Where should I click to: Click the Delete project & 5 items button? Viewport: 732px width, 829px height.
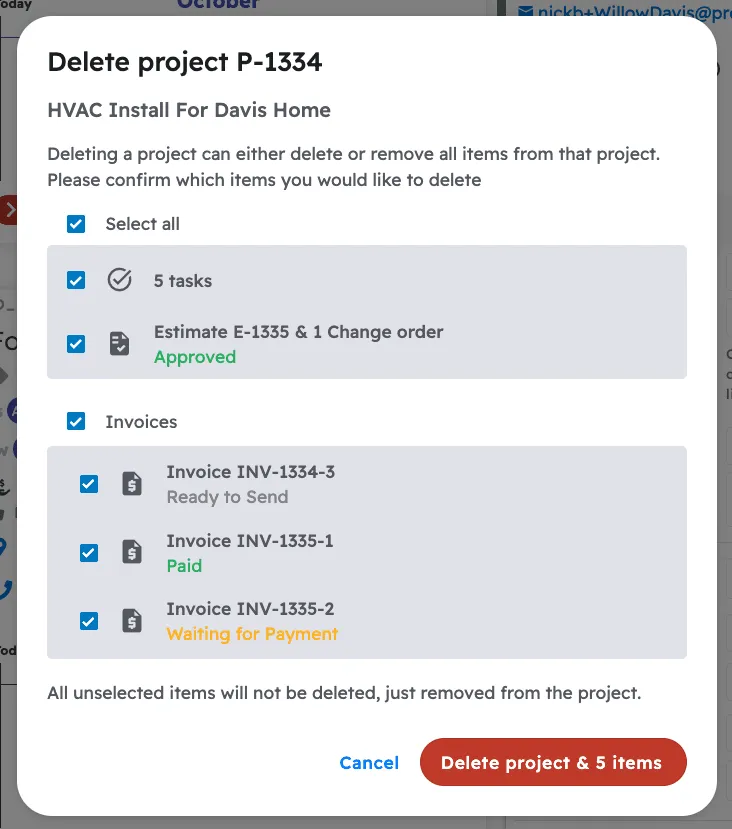(552, 762)
